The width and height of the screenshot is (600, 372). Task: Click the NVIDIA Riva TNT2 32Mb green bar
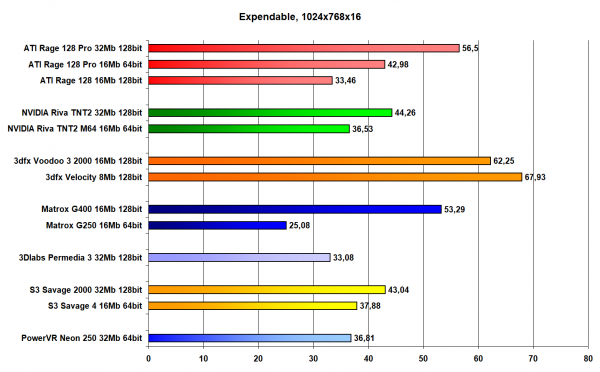(270, 113)
